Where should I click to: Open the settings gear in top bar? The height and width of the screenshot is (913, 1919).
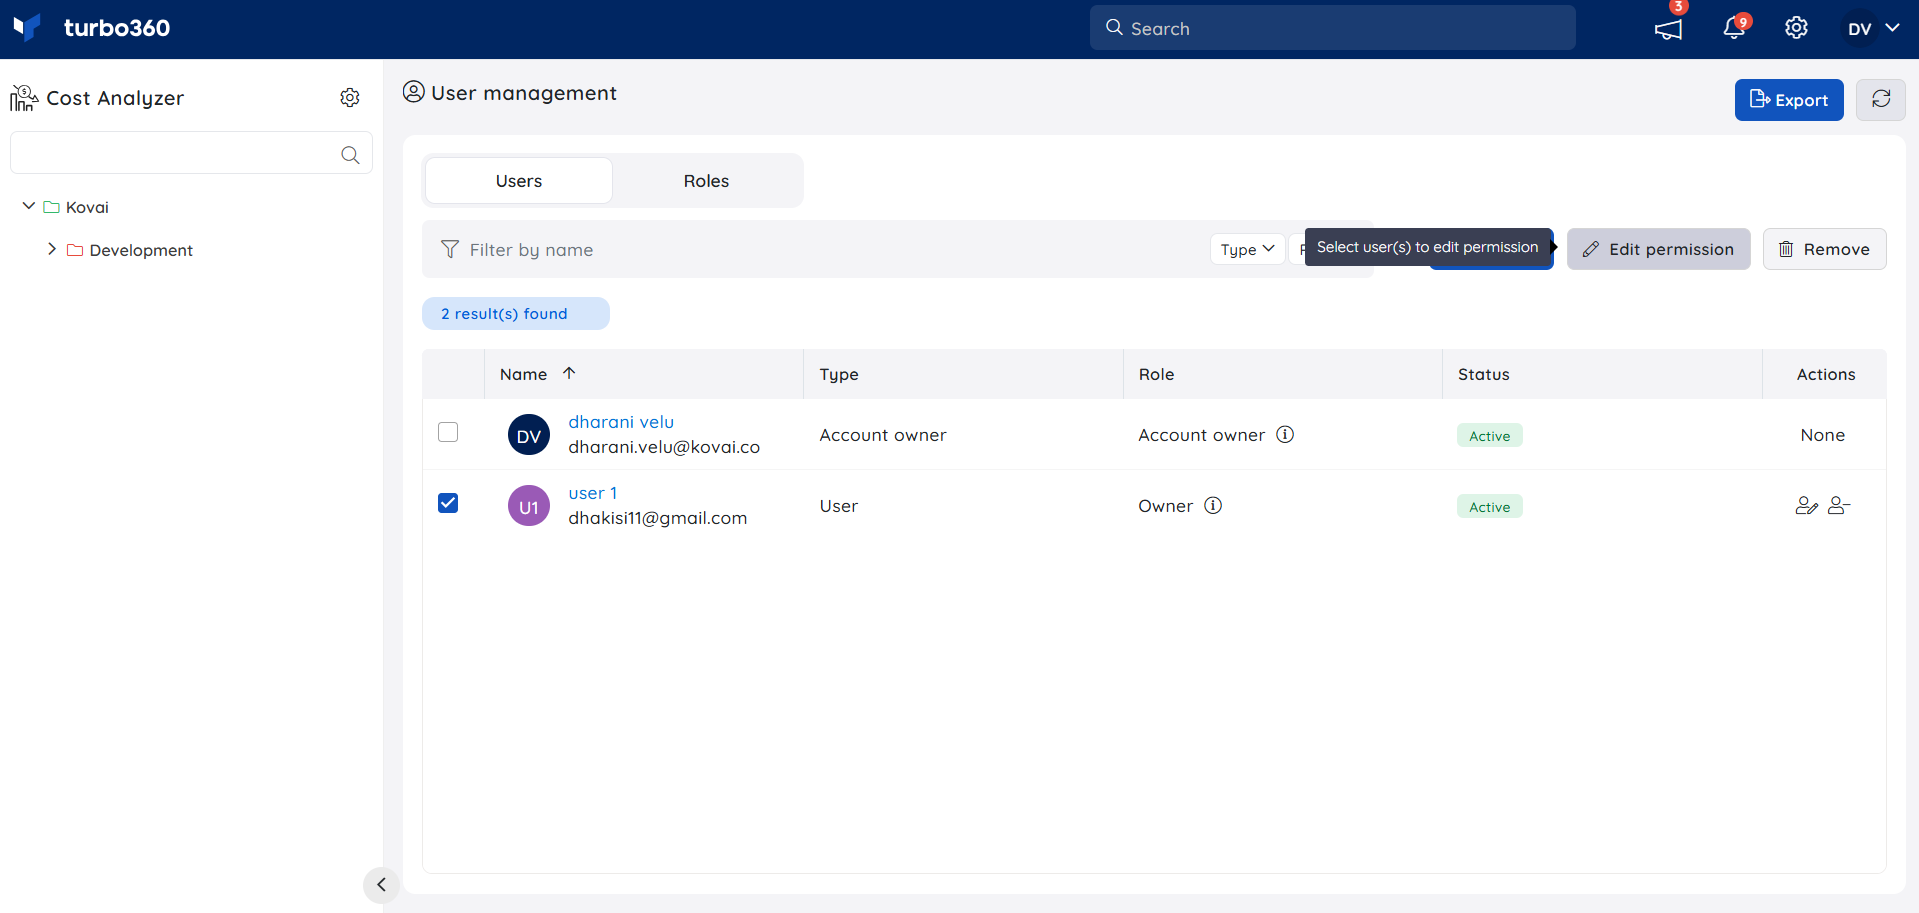(x=1796, y=28)
